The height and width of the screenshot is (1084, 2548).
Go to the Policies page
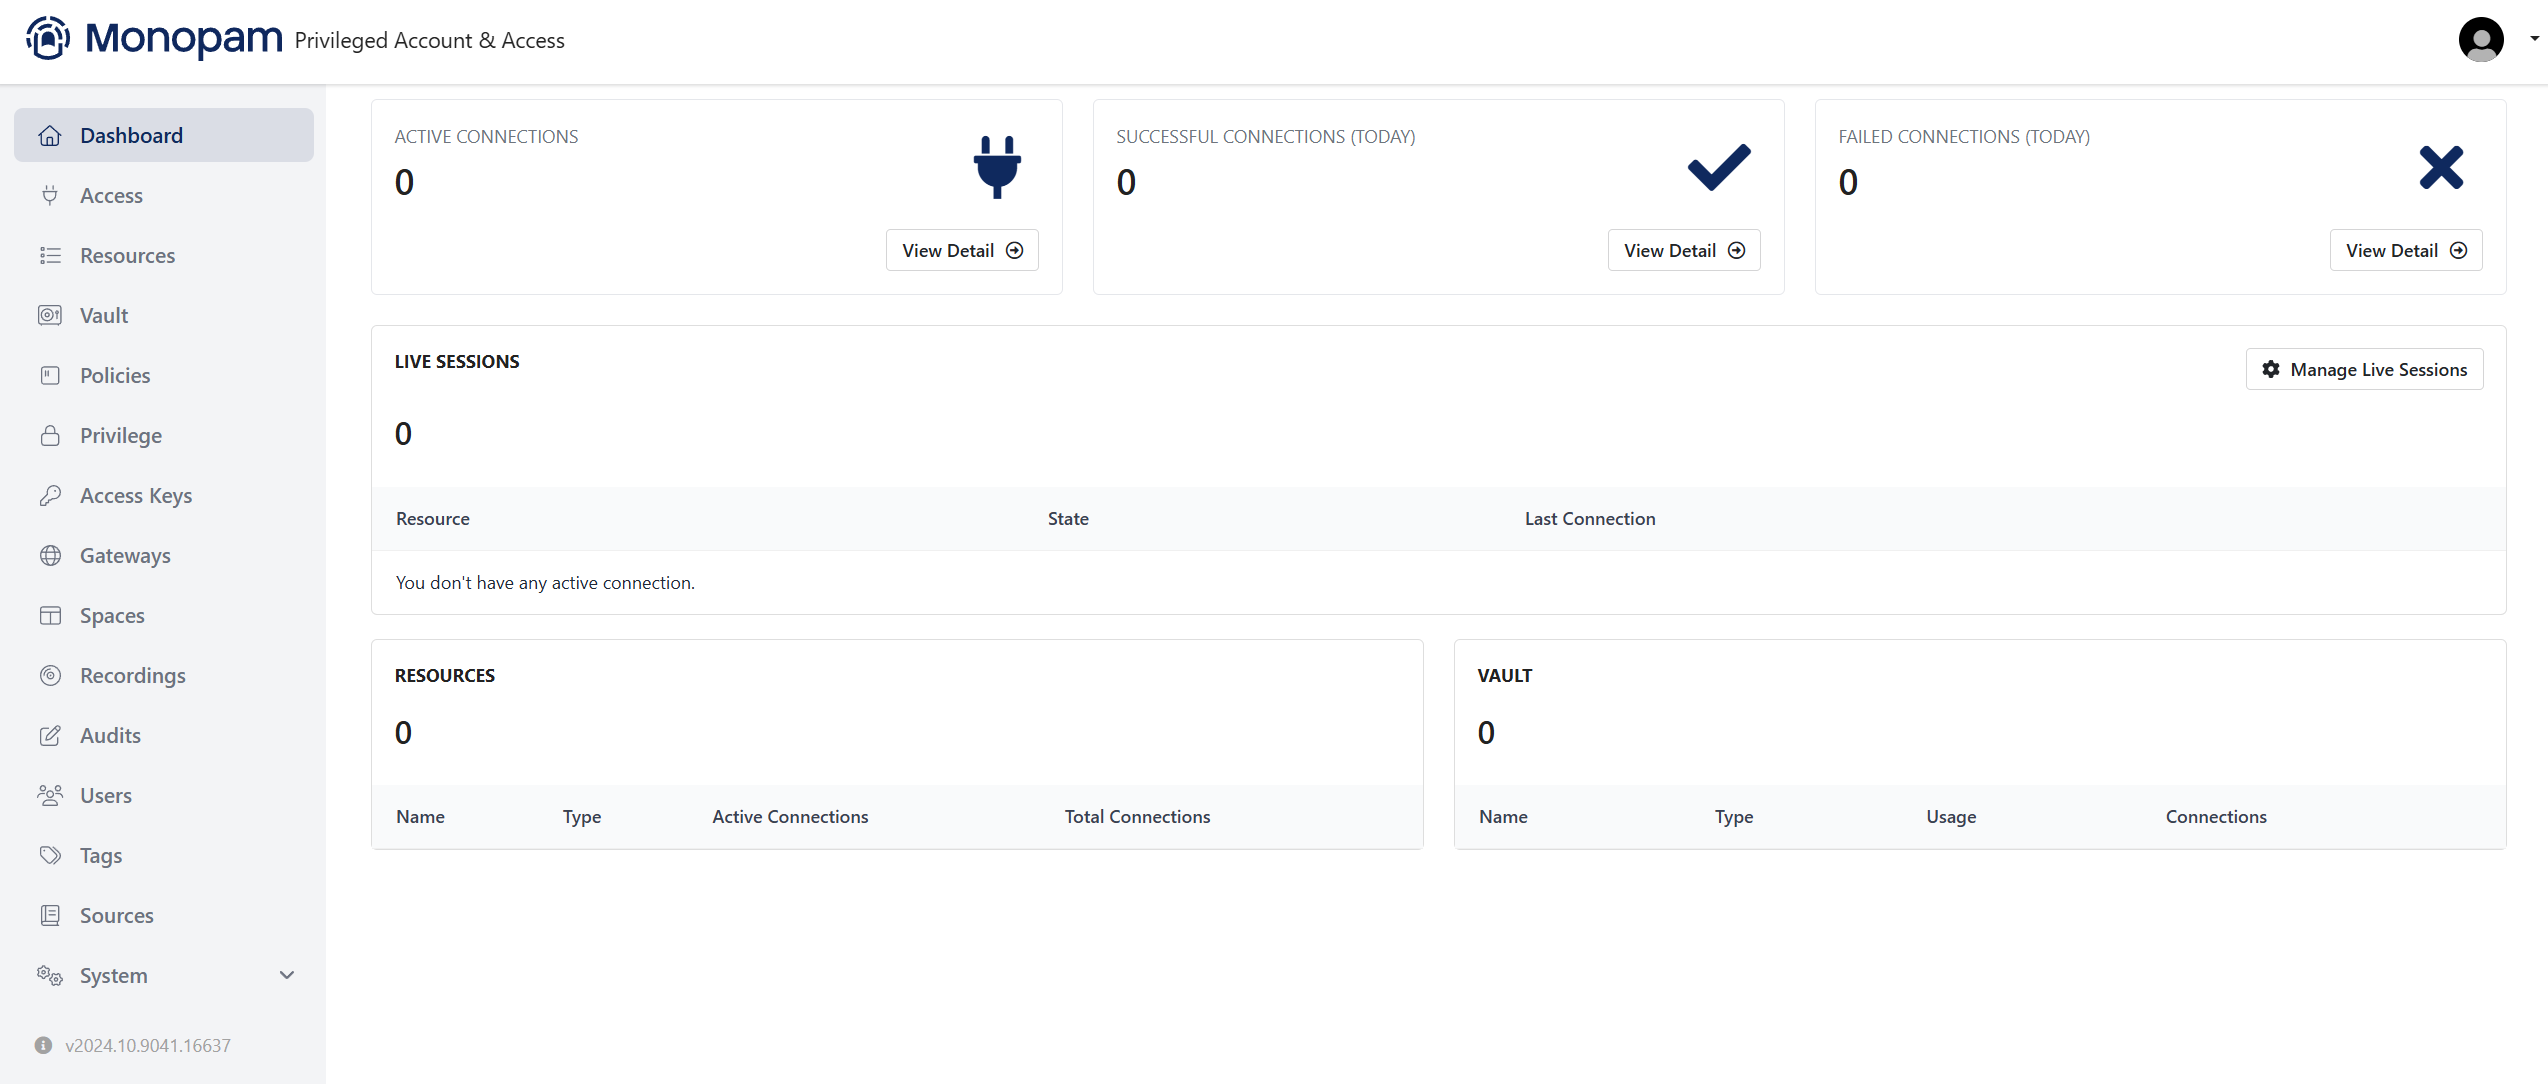tap(115, 376)
